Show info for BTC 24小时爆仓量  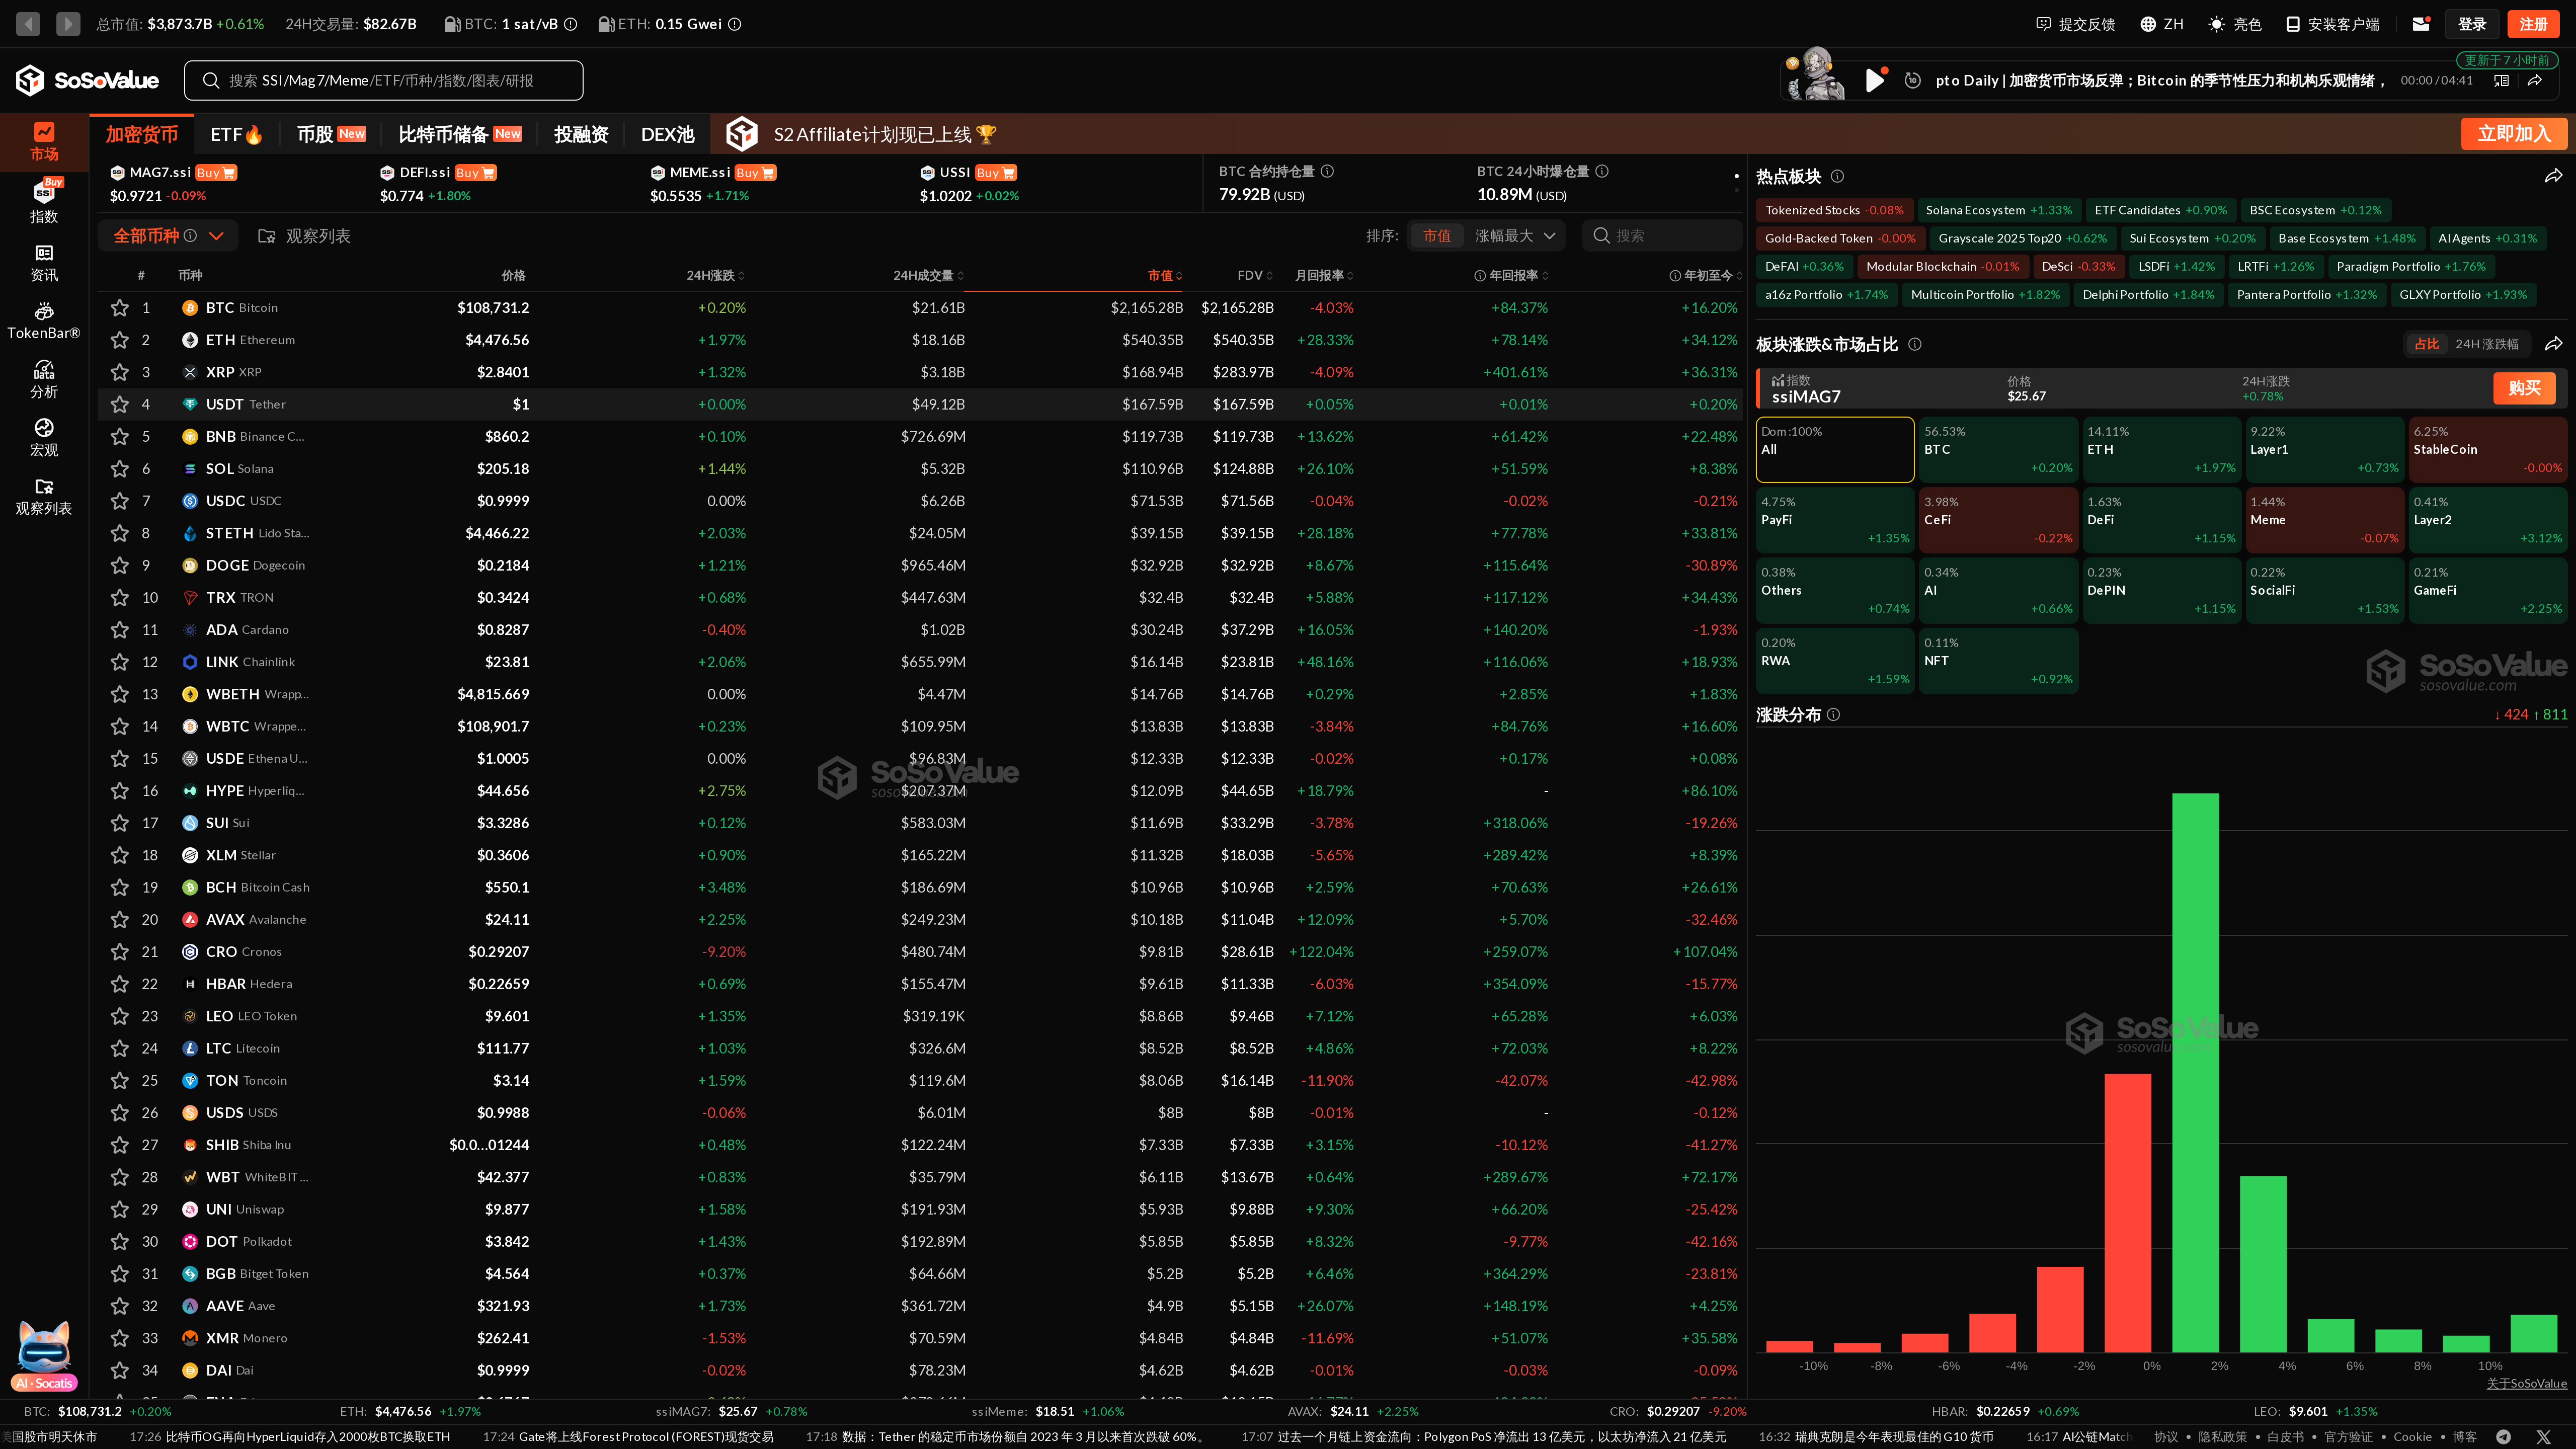tap(1602, 171)
